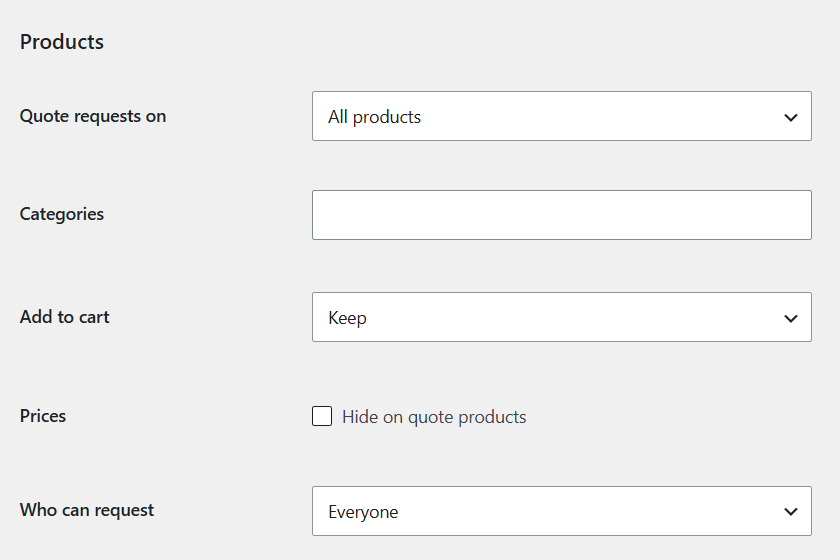Click the Quote requests on label
Viewport: 840px width, 560px height.
(93, 116)
